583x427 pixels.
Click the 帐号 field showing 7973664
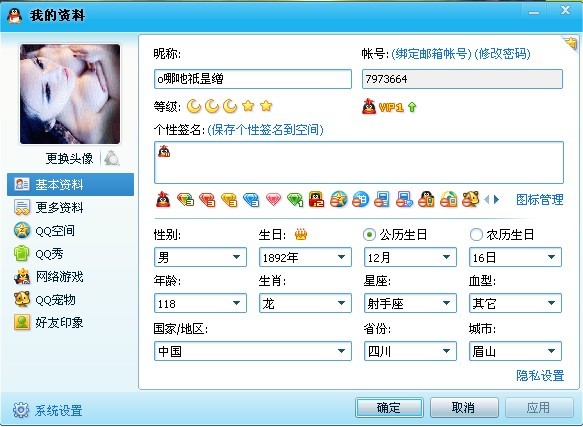pyautogui.click(x=462, y=79)
